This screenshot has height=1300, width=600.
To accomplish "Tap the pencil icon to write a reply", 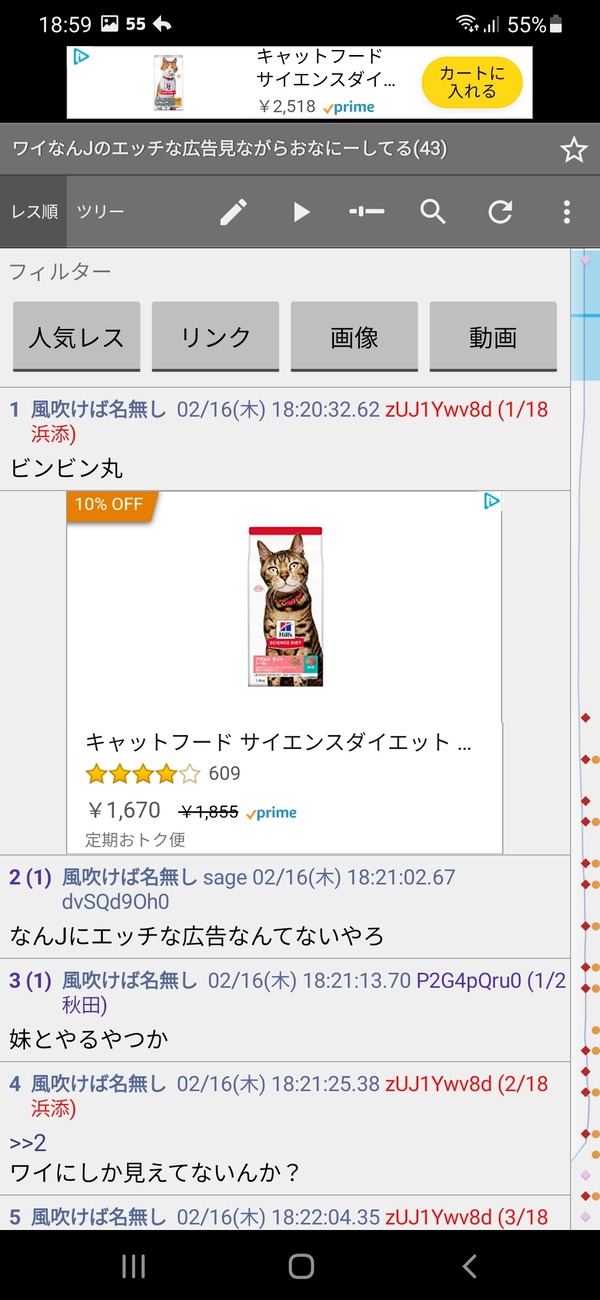I will [x=233, y=212].
